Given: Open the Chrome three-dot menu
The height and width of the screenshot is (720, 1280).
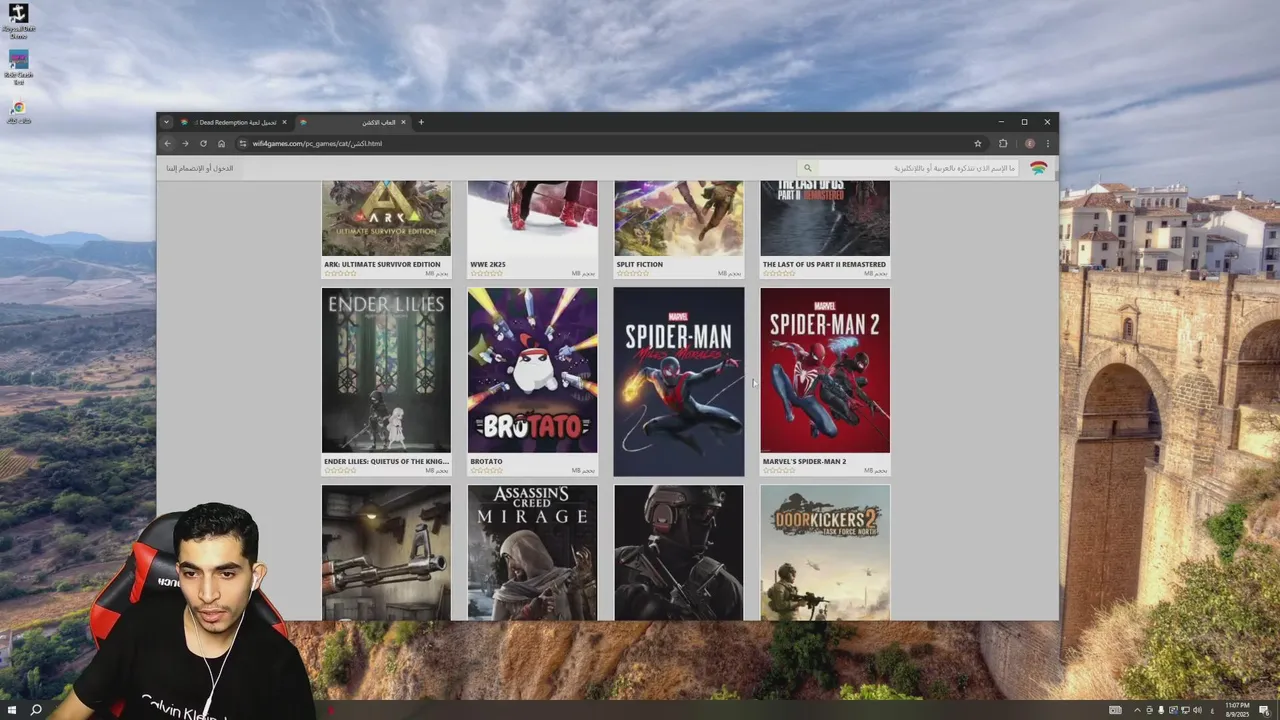Looking at the screenshot, I should 1047,143.
